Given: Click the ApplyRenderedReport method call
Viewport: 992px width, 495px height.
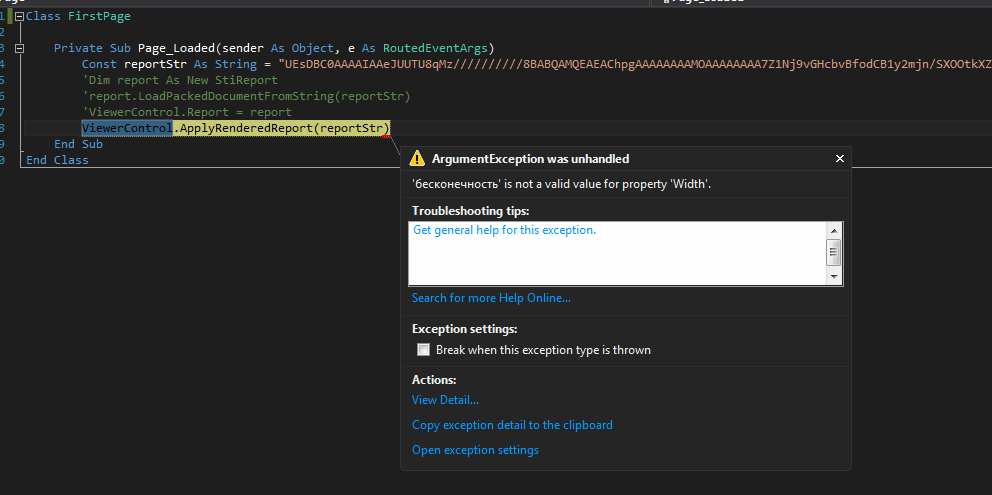Looking at the screenshot, I should (246, 128).
